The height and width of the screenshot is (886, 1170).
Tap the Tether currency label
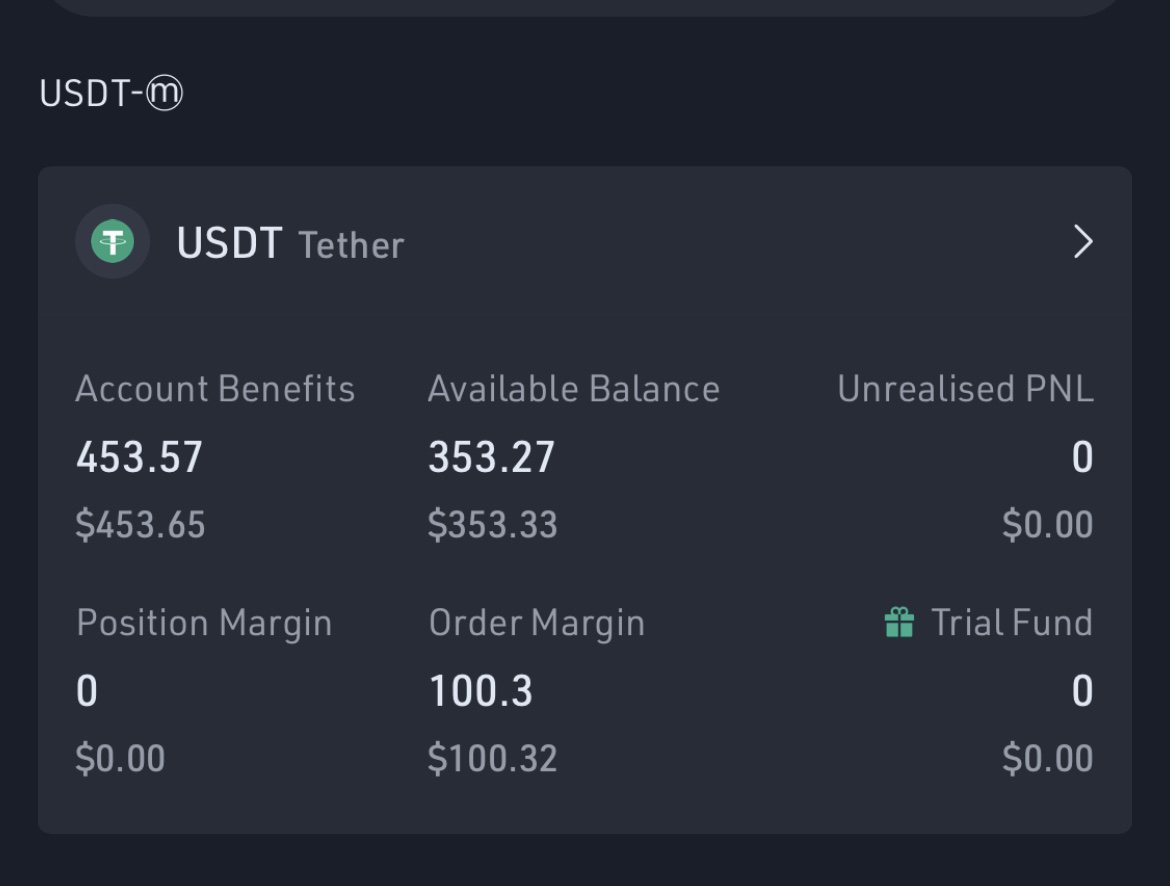(351, 245)
